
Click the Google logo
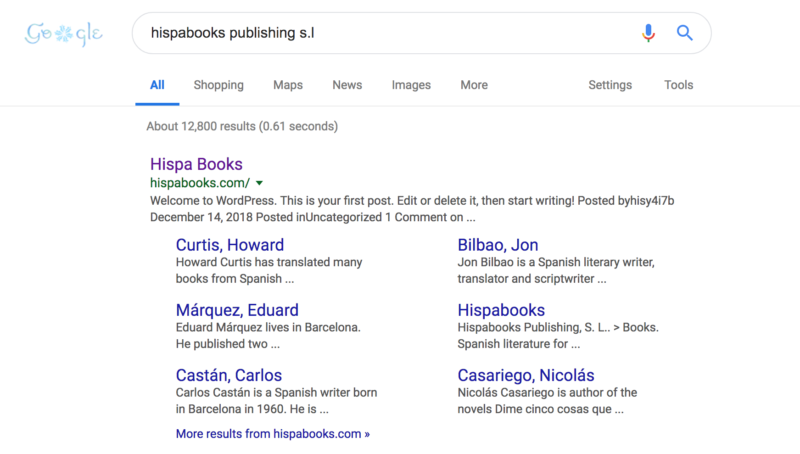(x=64, y=34)
